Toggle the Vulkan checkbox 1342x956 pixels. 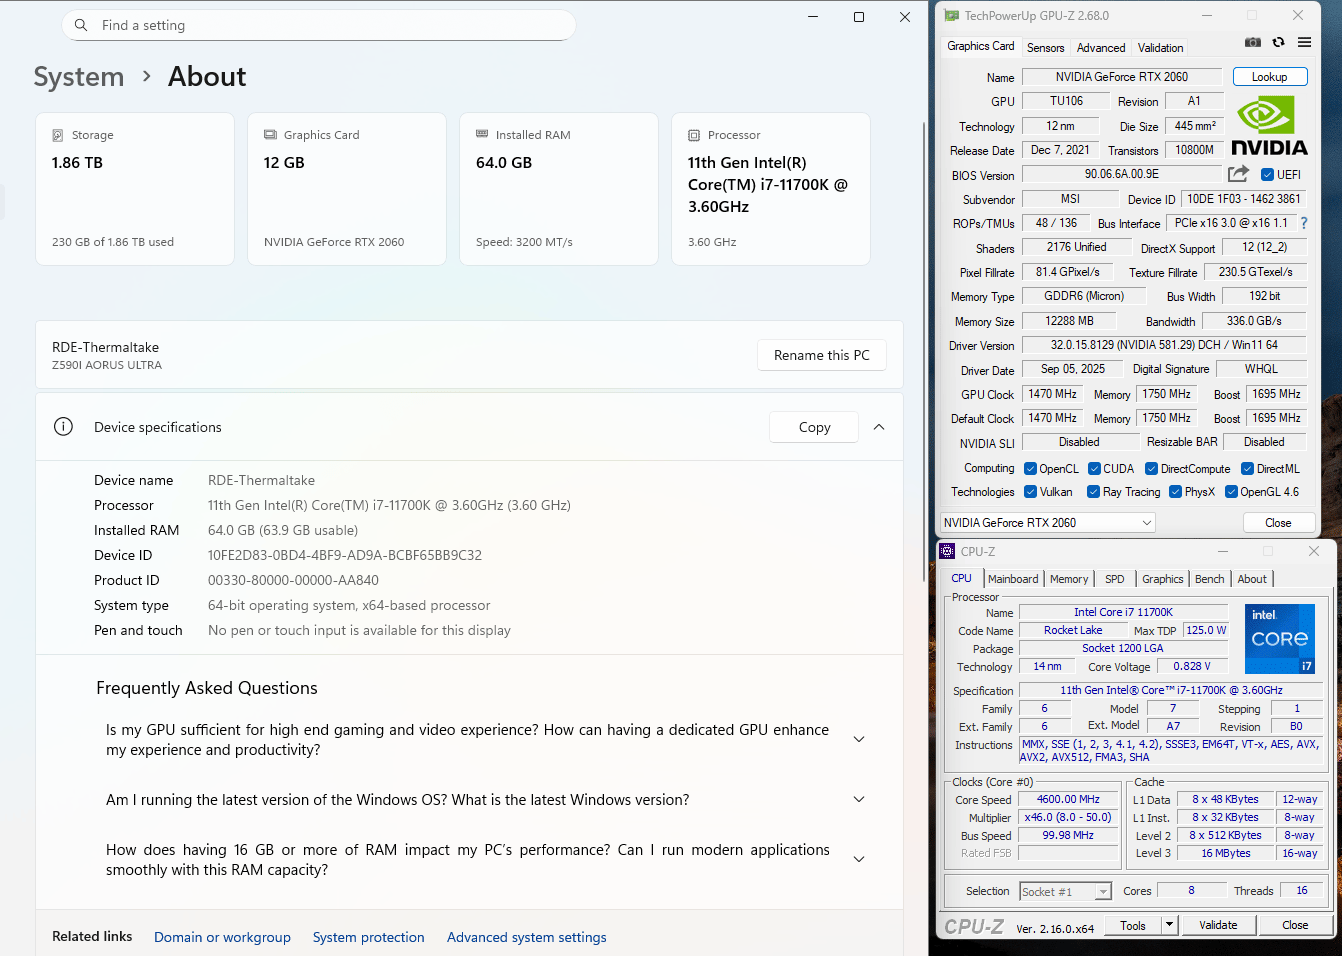[x=1030, y=492]
